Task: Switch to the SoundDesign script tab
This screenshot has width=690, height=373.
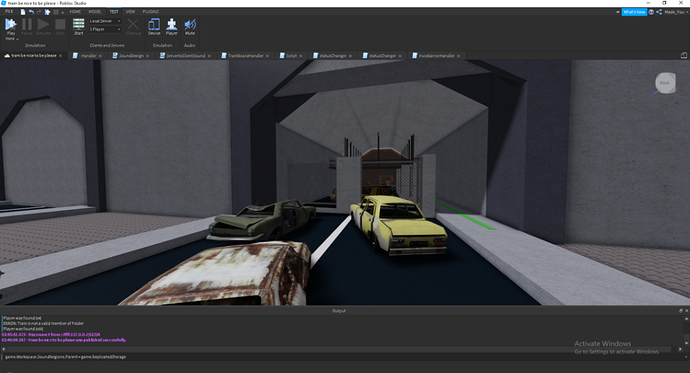Action: 131,56
